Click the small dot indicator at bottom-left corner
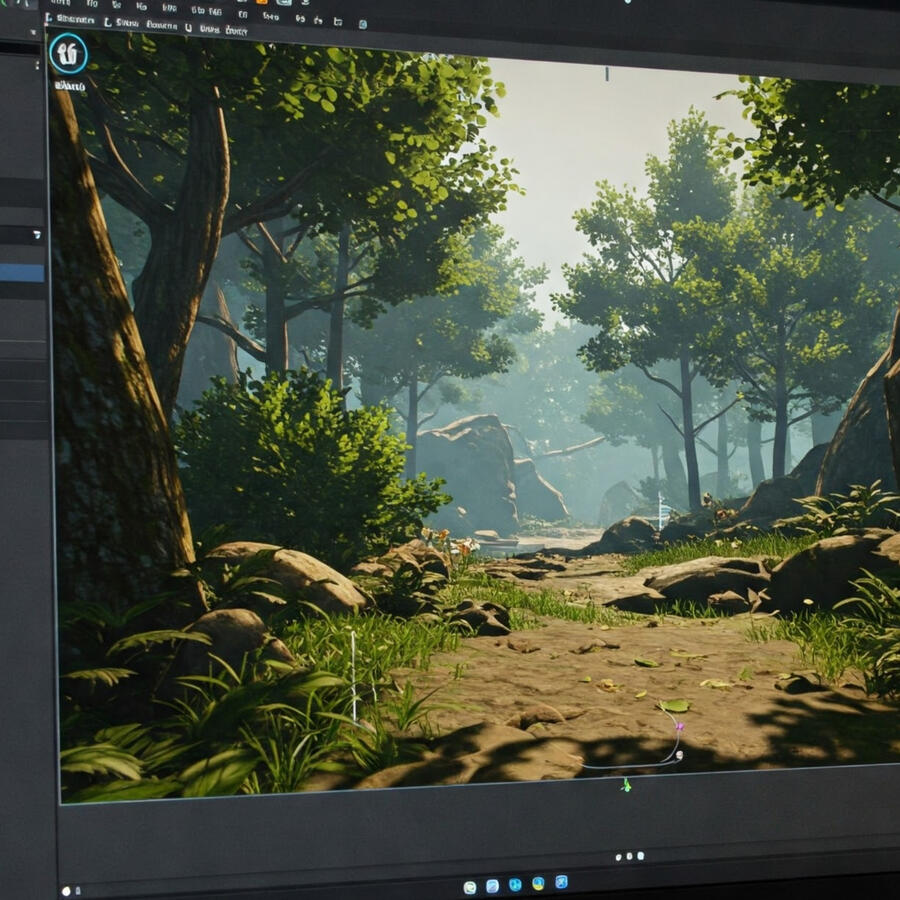Viewport: 900px width, 900px height. (x=66, y=890)
